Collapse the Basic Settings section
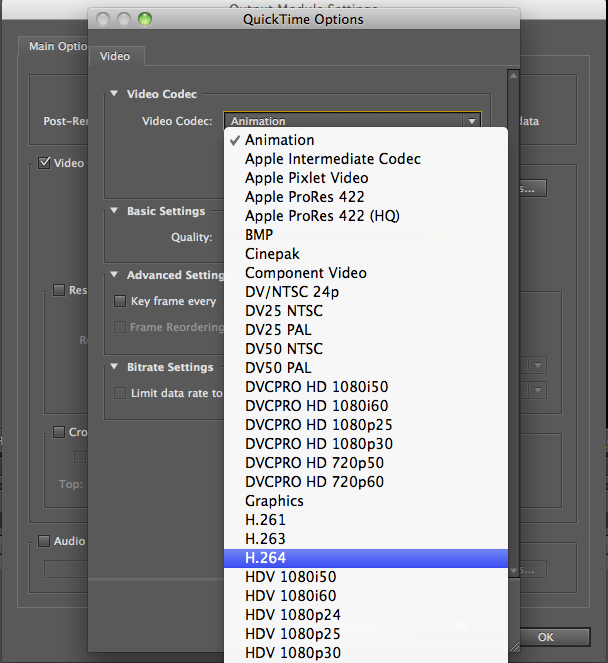The width and height of the screenshot is (608, 663). point(114,211)
